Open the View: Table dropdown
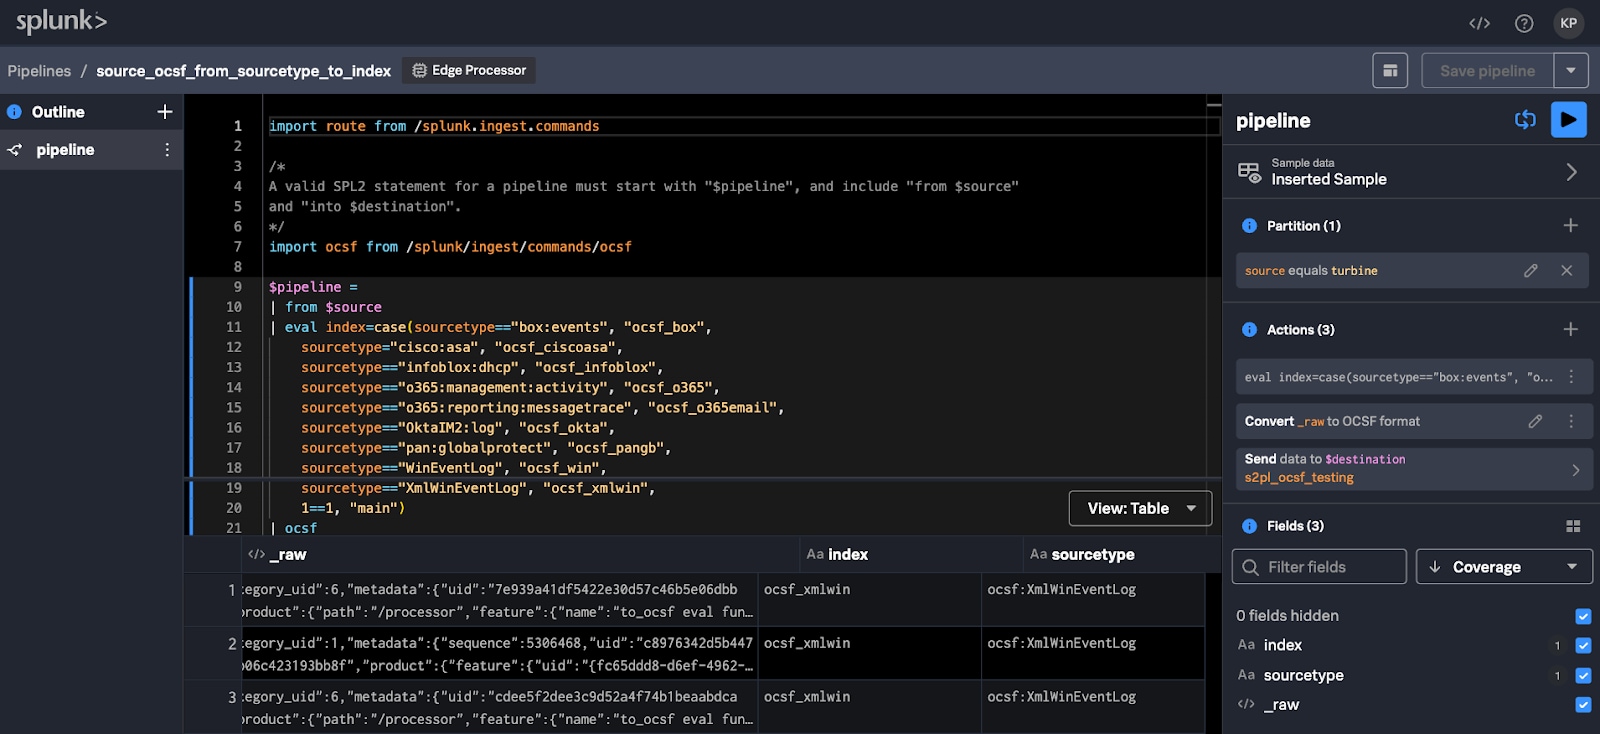The height and width of the screenshot is (734, 1600). click(x=1140, y=509)
